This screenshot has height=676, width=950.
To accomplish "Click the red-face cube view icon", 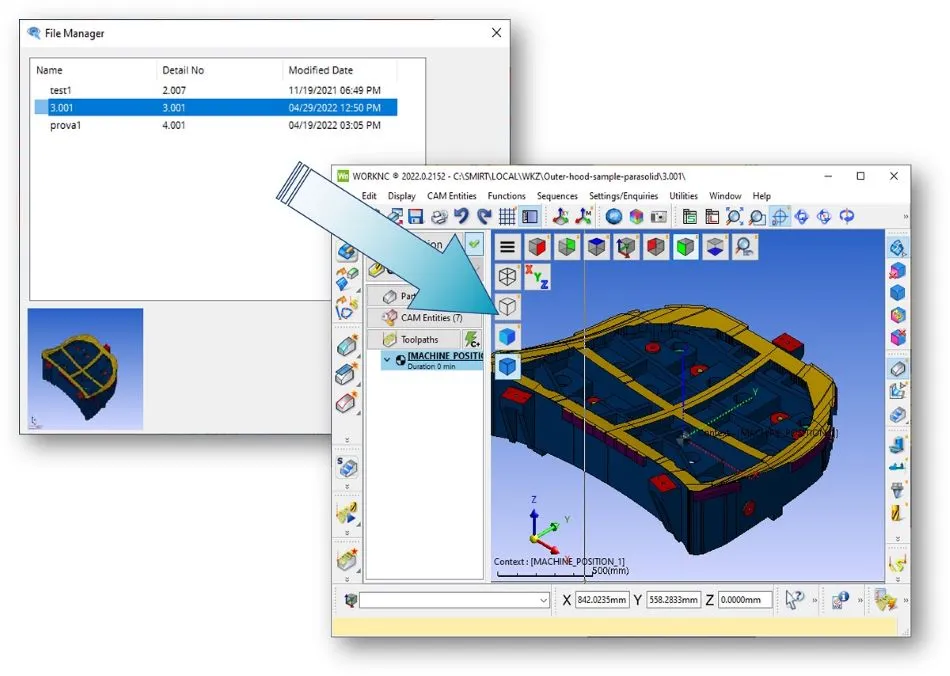I will coord(538,246).
